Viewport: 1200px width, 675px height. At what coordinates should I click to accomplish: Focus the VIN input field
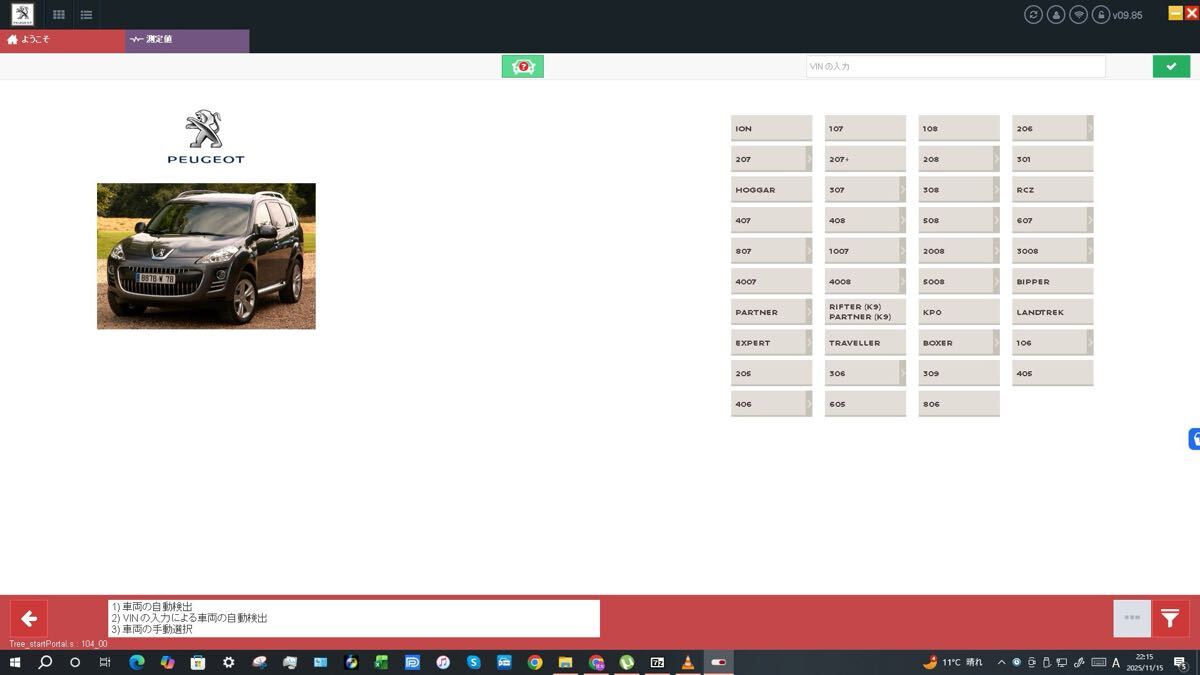(955, 66)
